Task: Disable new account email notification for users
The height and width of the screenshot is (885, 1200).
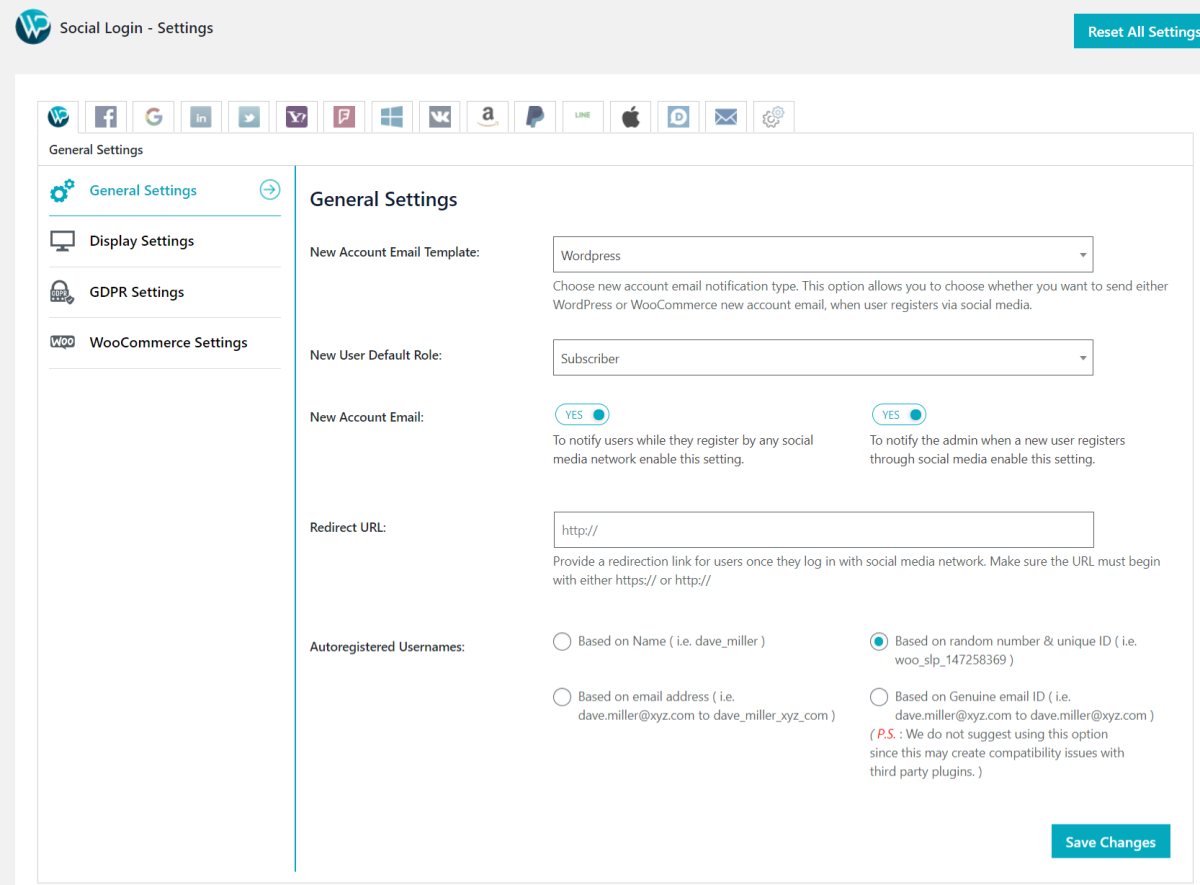Action: (x=582, y=415)
